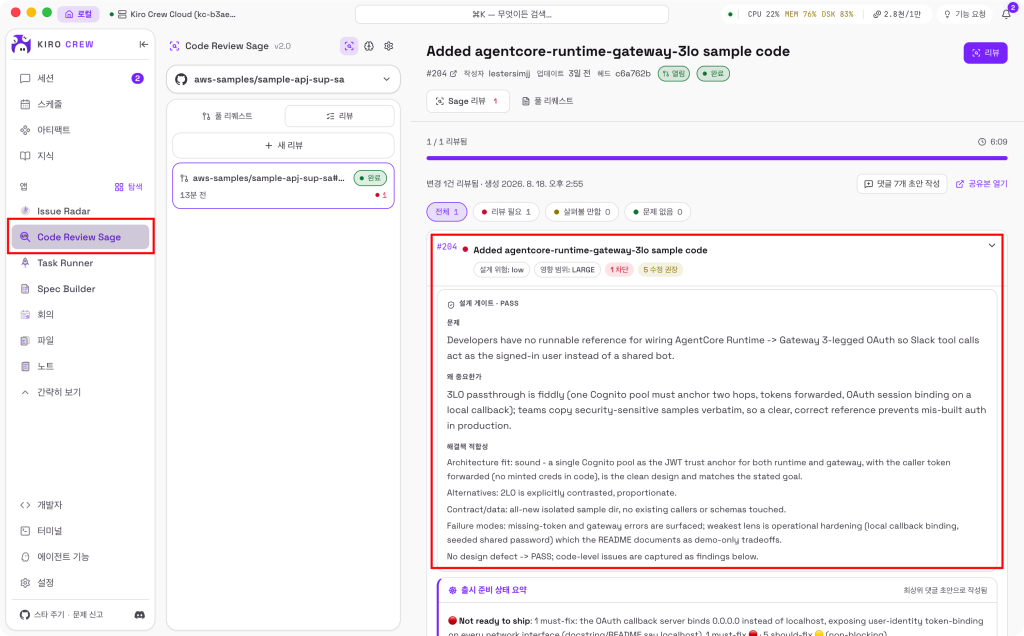Click the review progress bar

[716, 157]
